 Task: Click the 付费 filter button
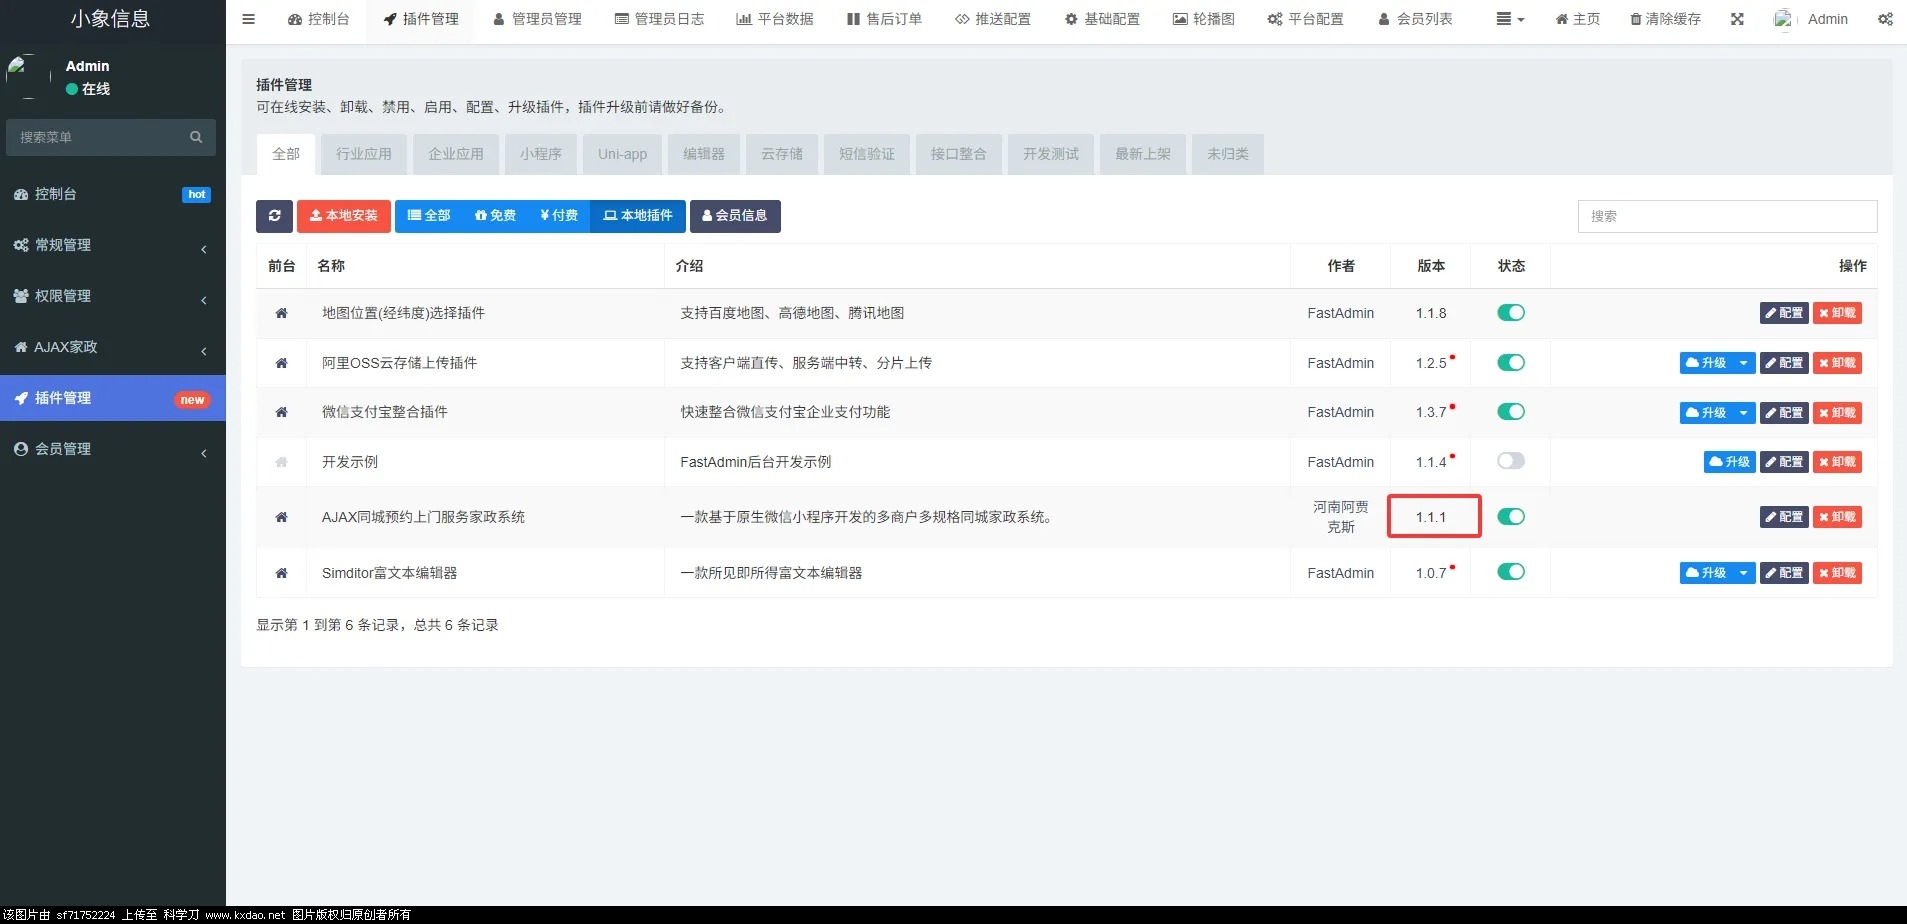(x=558, y=216)
